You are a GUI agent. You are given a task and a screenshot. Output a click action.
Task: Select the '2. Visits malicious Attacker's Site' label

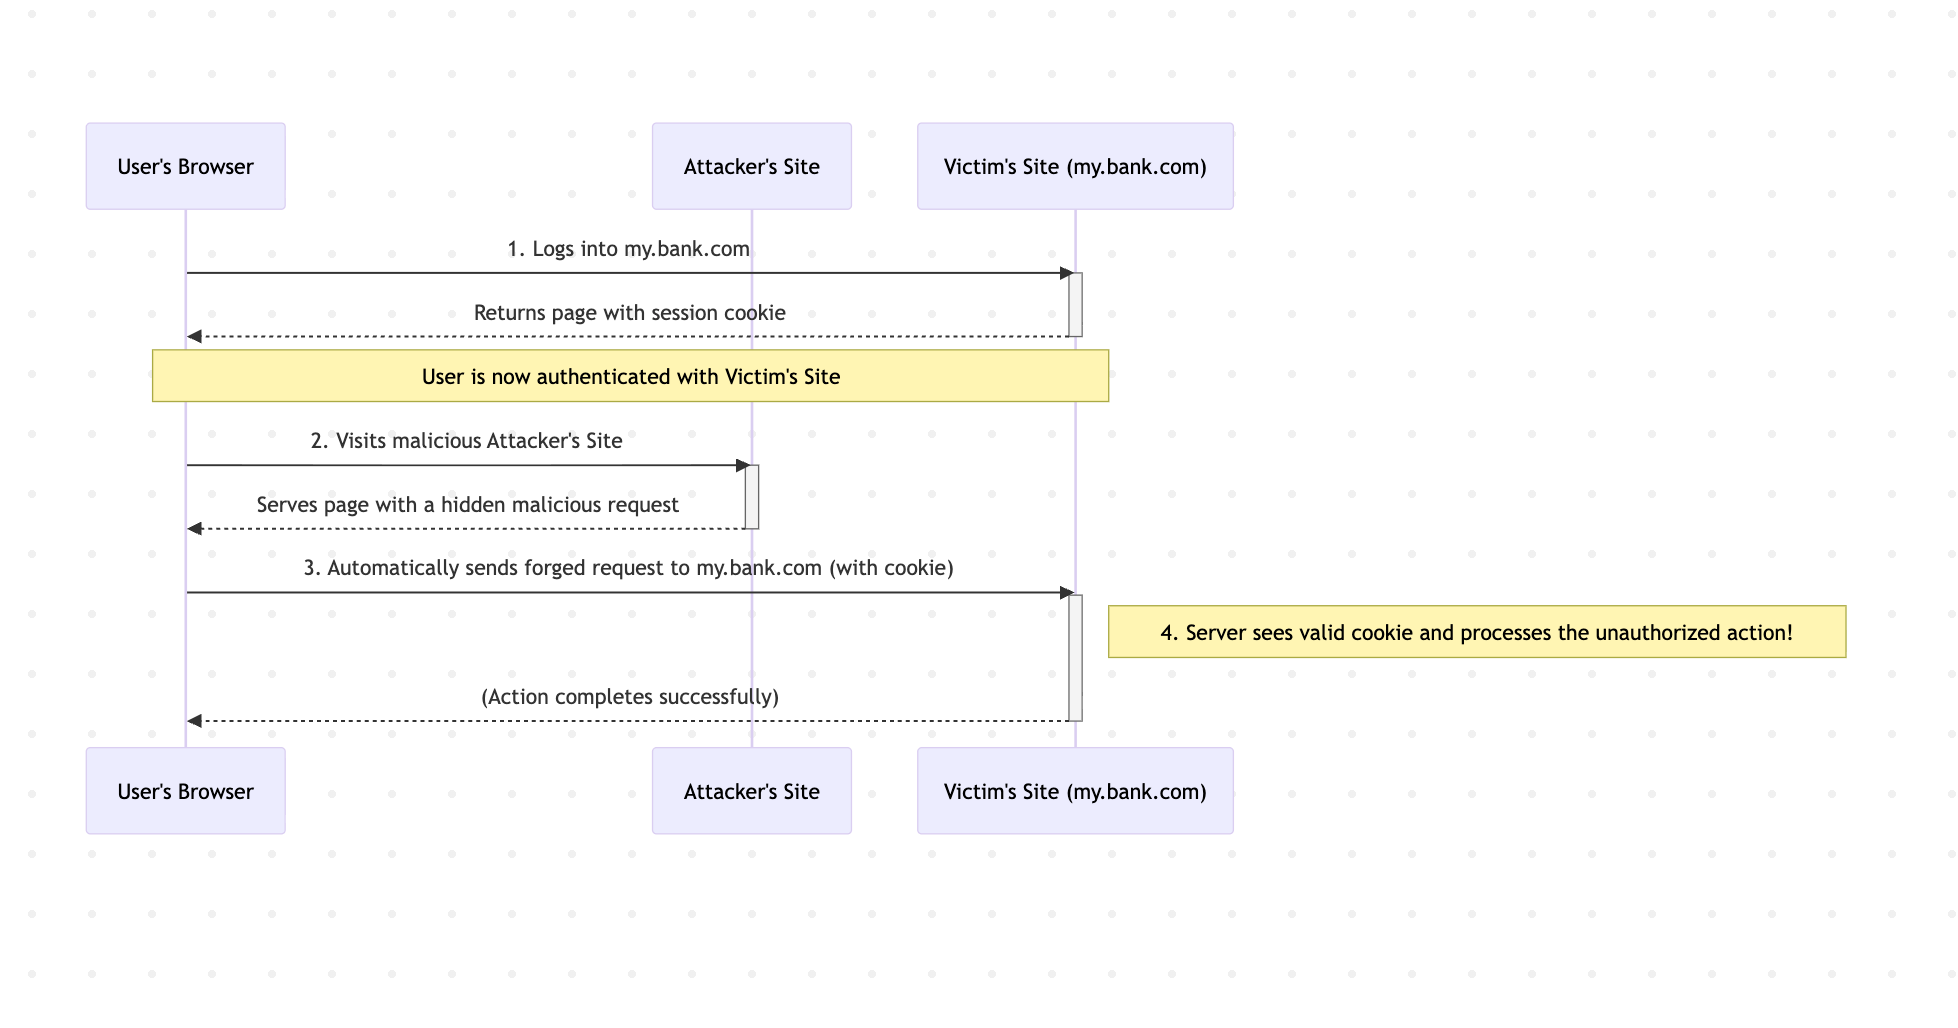466,441
